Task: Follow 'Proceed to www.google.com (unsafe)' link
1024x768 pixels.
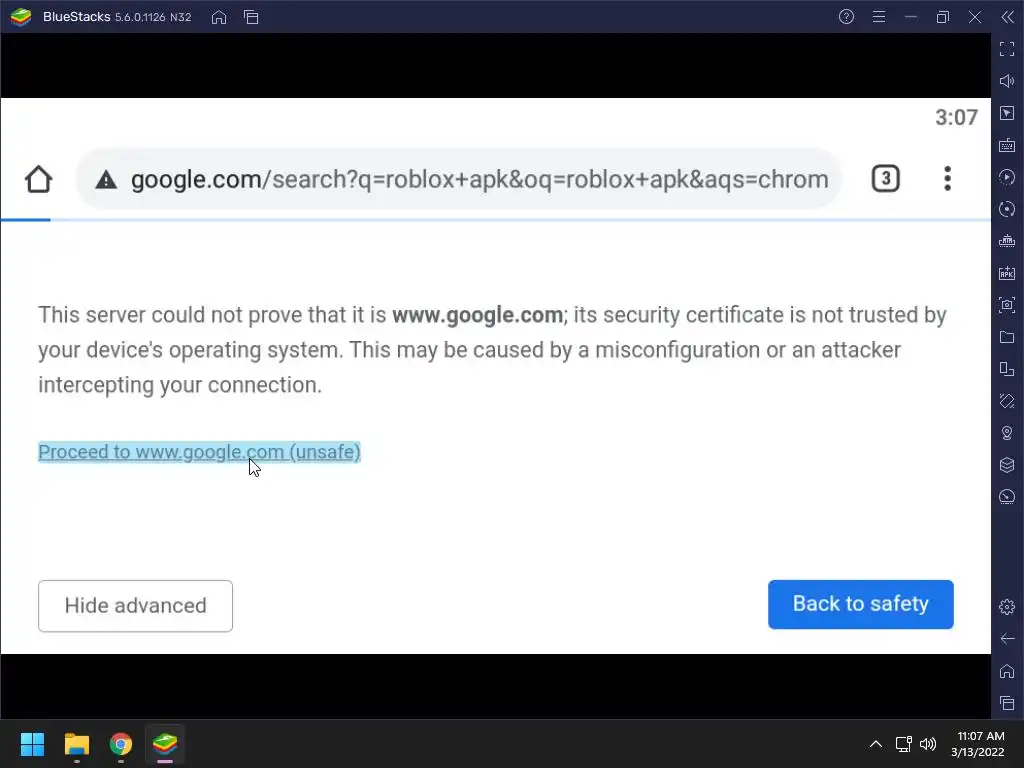Action: tap(199, 452)
